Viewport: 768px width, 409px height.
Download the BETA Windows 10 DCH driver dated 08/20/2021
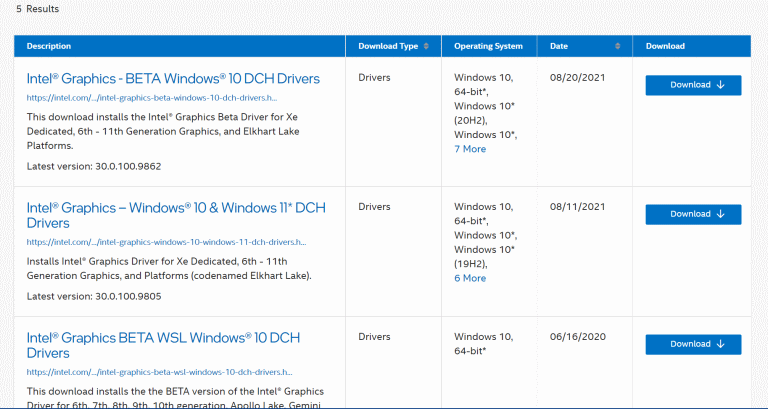[x=693, y=85]
